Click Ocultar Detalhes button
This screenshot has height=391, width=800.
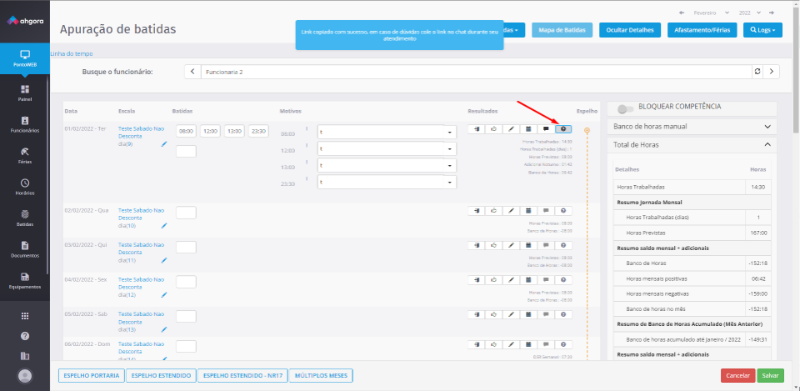click(630, 30)
